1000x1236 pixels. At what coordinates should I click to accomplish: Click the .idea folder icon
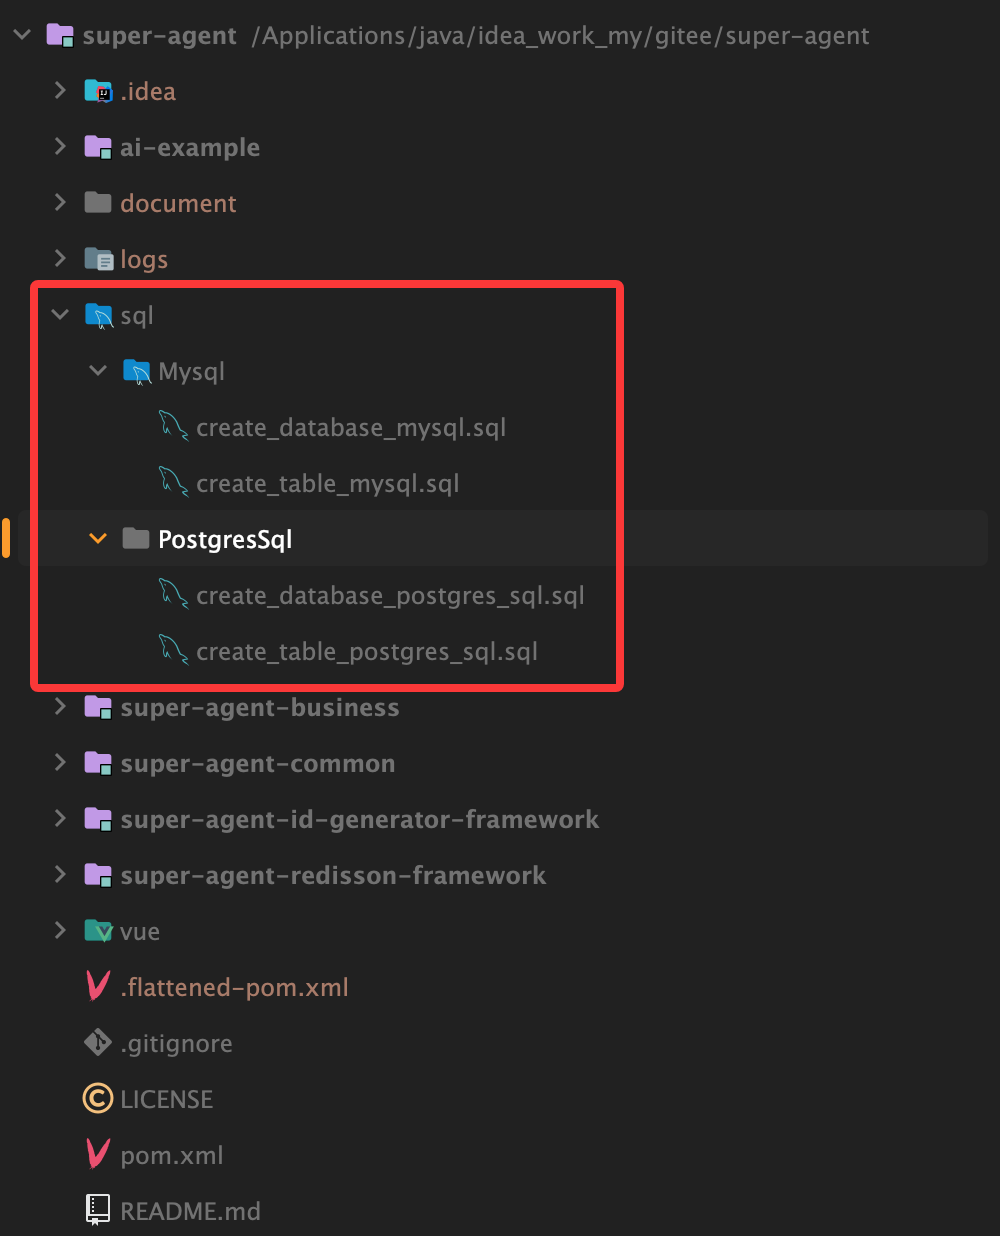tap(98, 92)
